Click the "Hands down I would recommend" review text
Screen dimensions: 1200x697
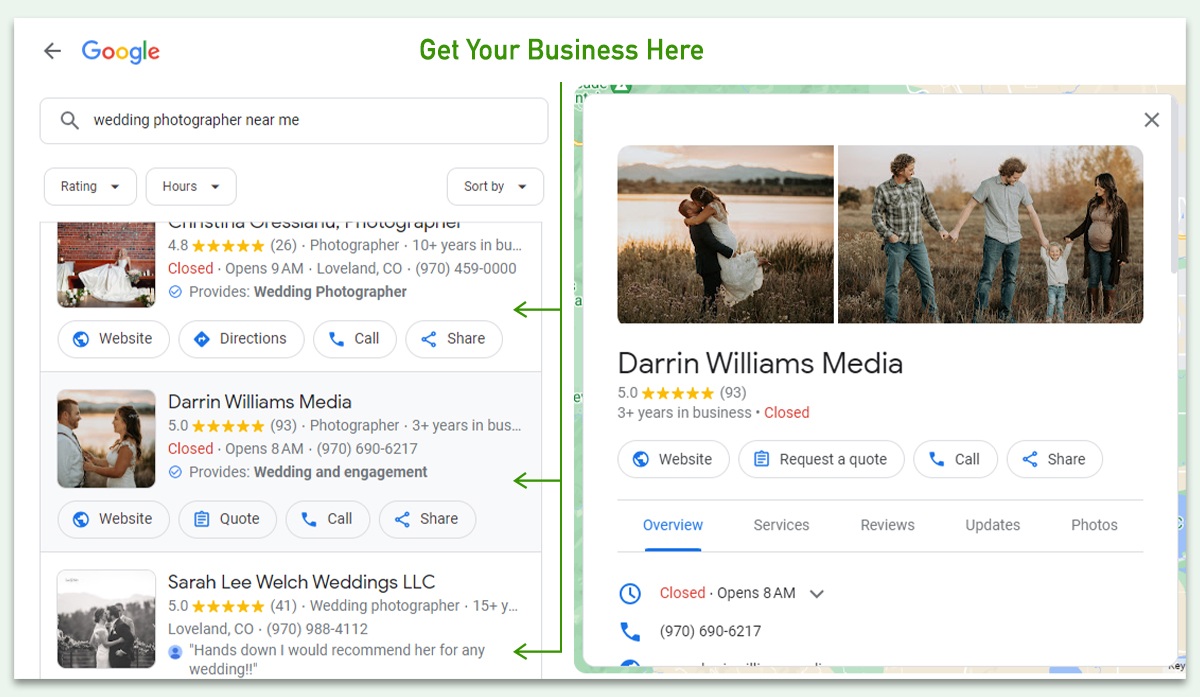pyautogui.click(x=336, y=659)
